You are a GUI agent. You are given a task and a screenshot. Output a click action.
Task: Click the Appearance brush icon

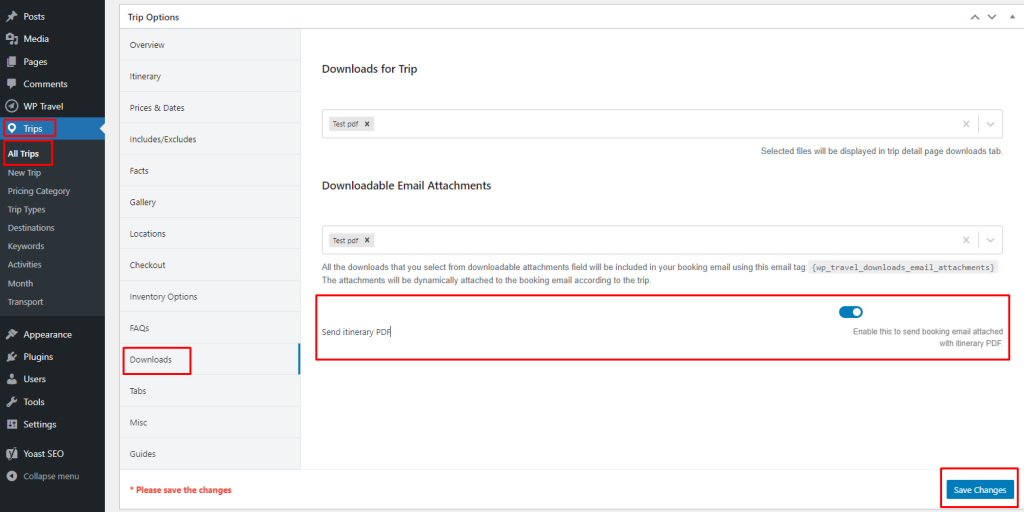[x=11, y=334]
